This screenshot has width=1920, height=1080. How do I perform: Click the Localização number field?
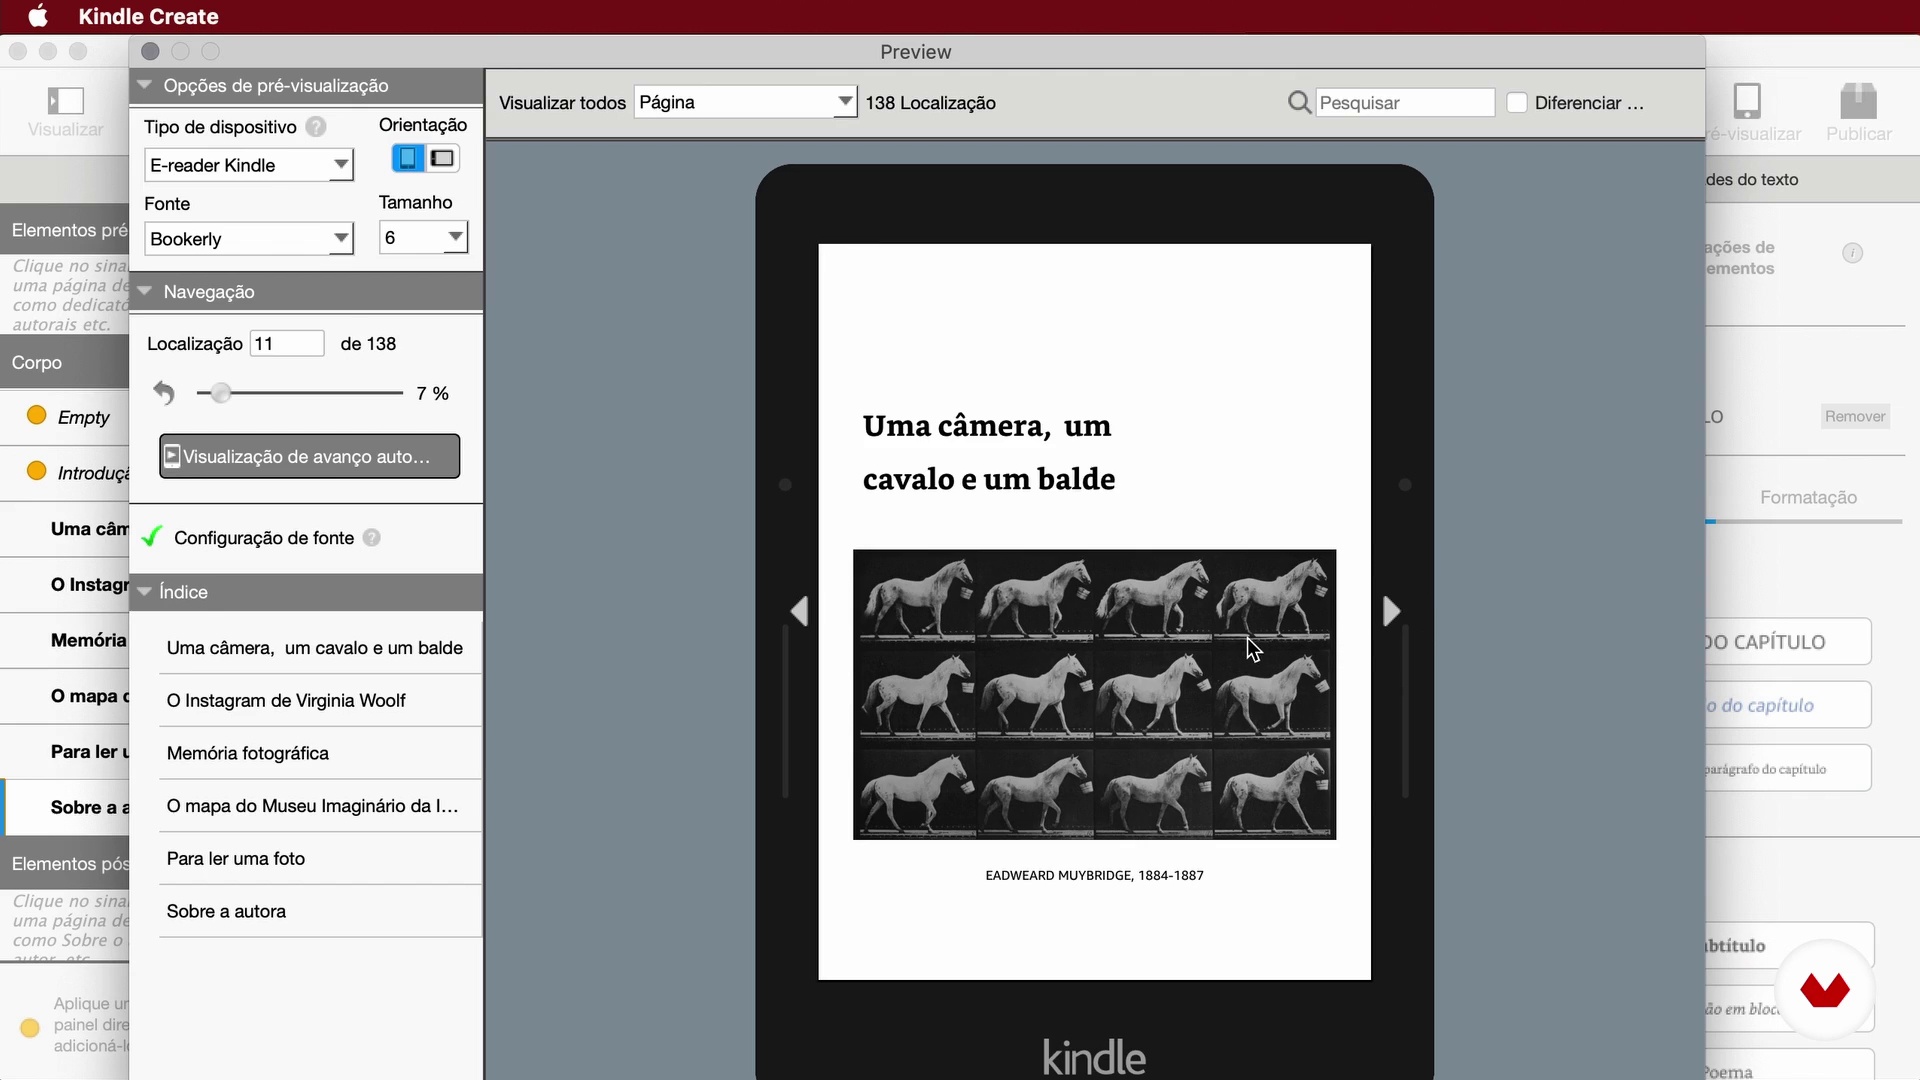[x=287, y=343]
